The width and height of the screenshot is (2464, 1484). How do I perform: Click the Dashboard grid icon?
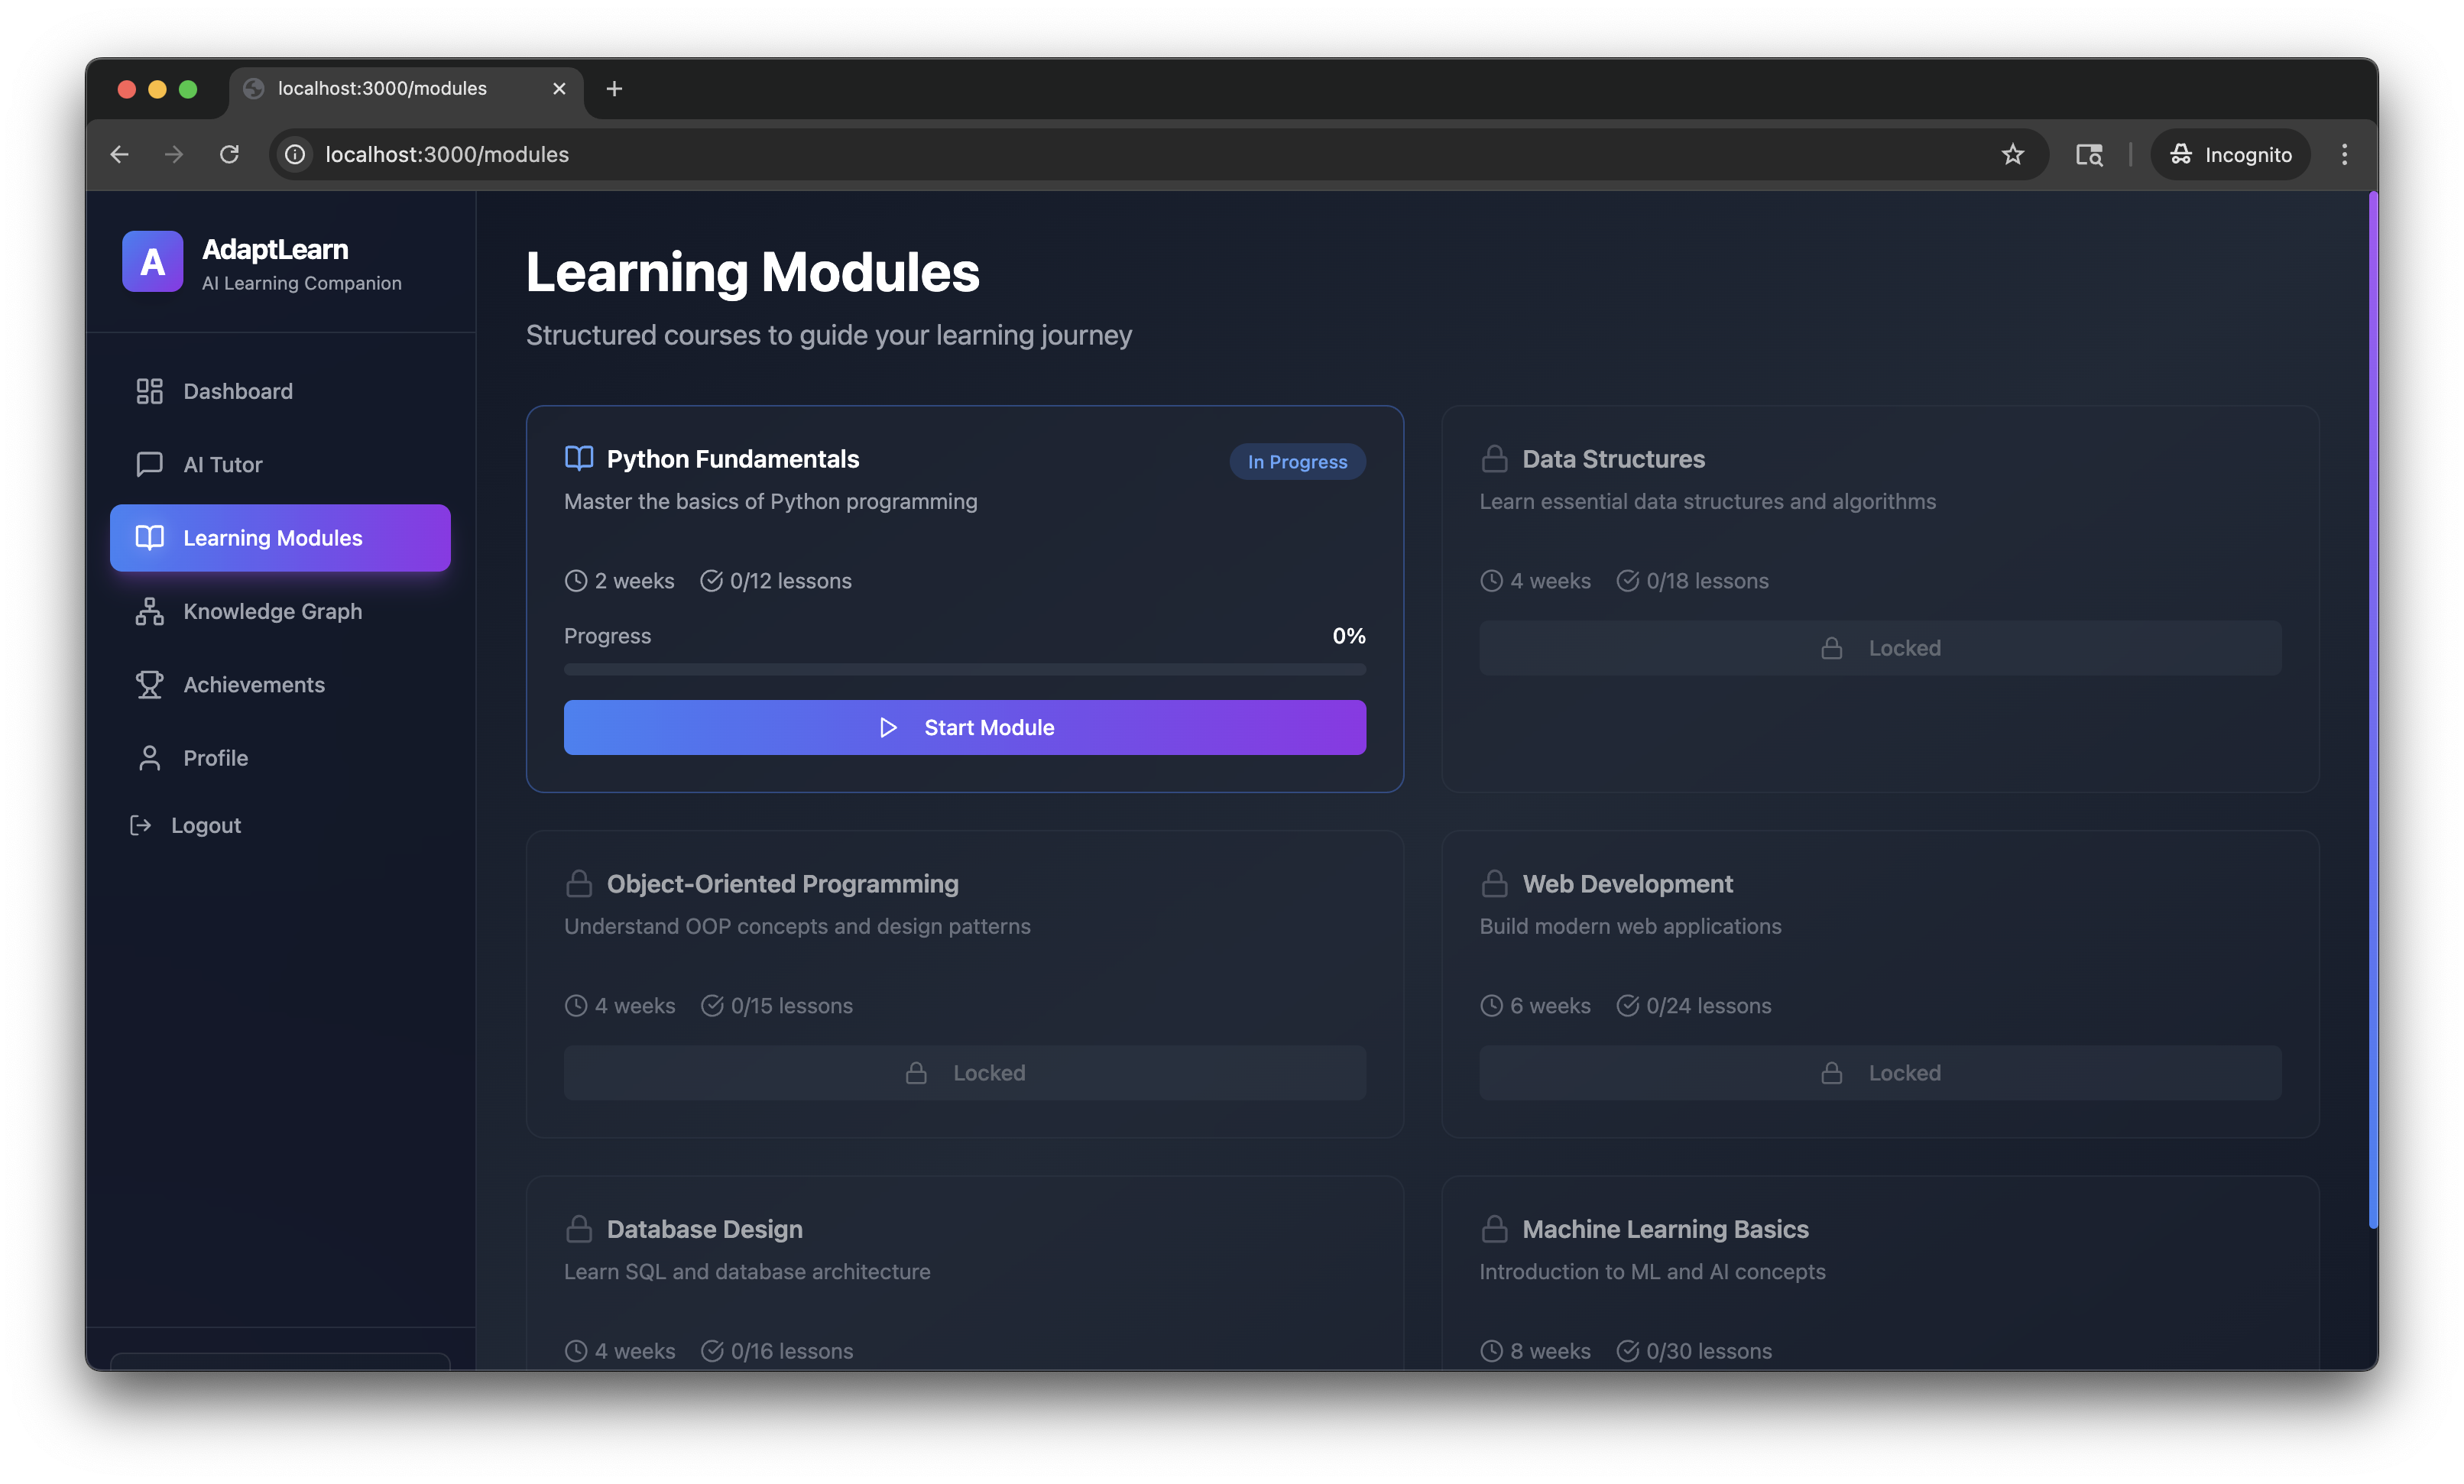click(x=149, y=391)
